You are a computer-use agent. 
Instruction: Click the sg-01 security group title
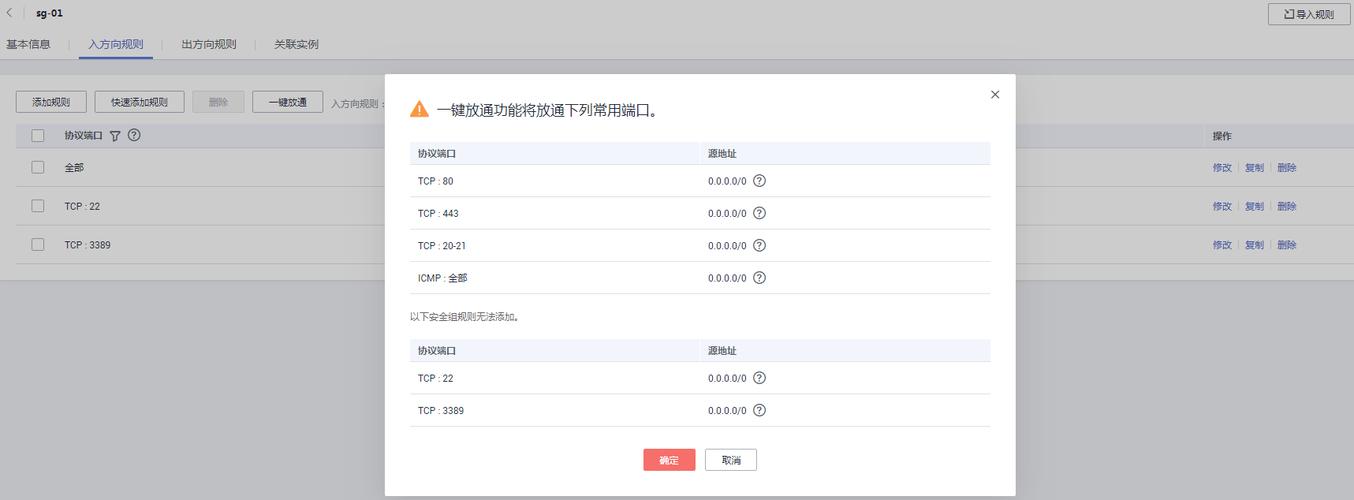[x=49, y=13]
